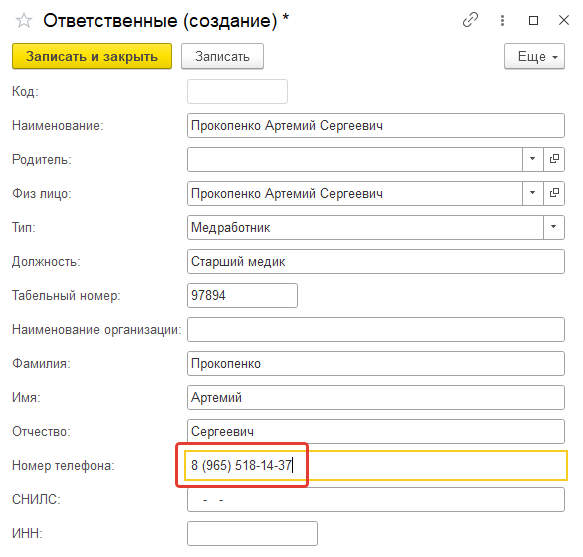Focus the Наименование организации field
The width and height of the screenshot is (583, 557).
click(376, 329)
